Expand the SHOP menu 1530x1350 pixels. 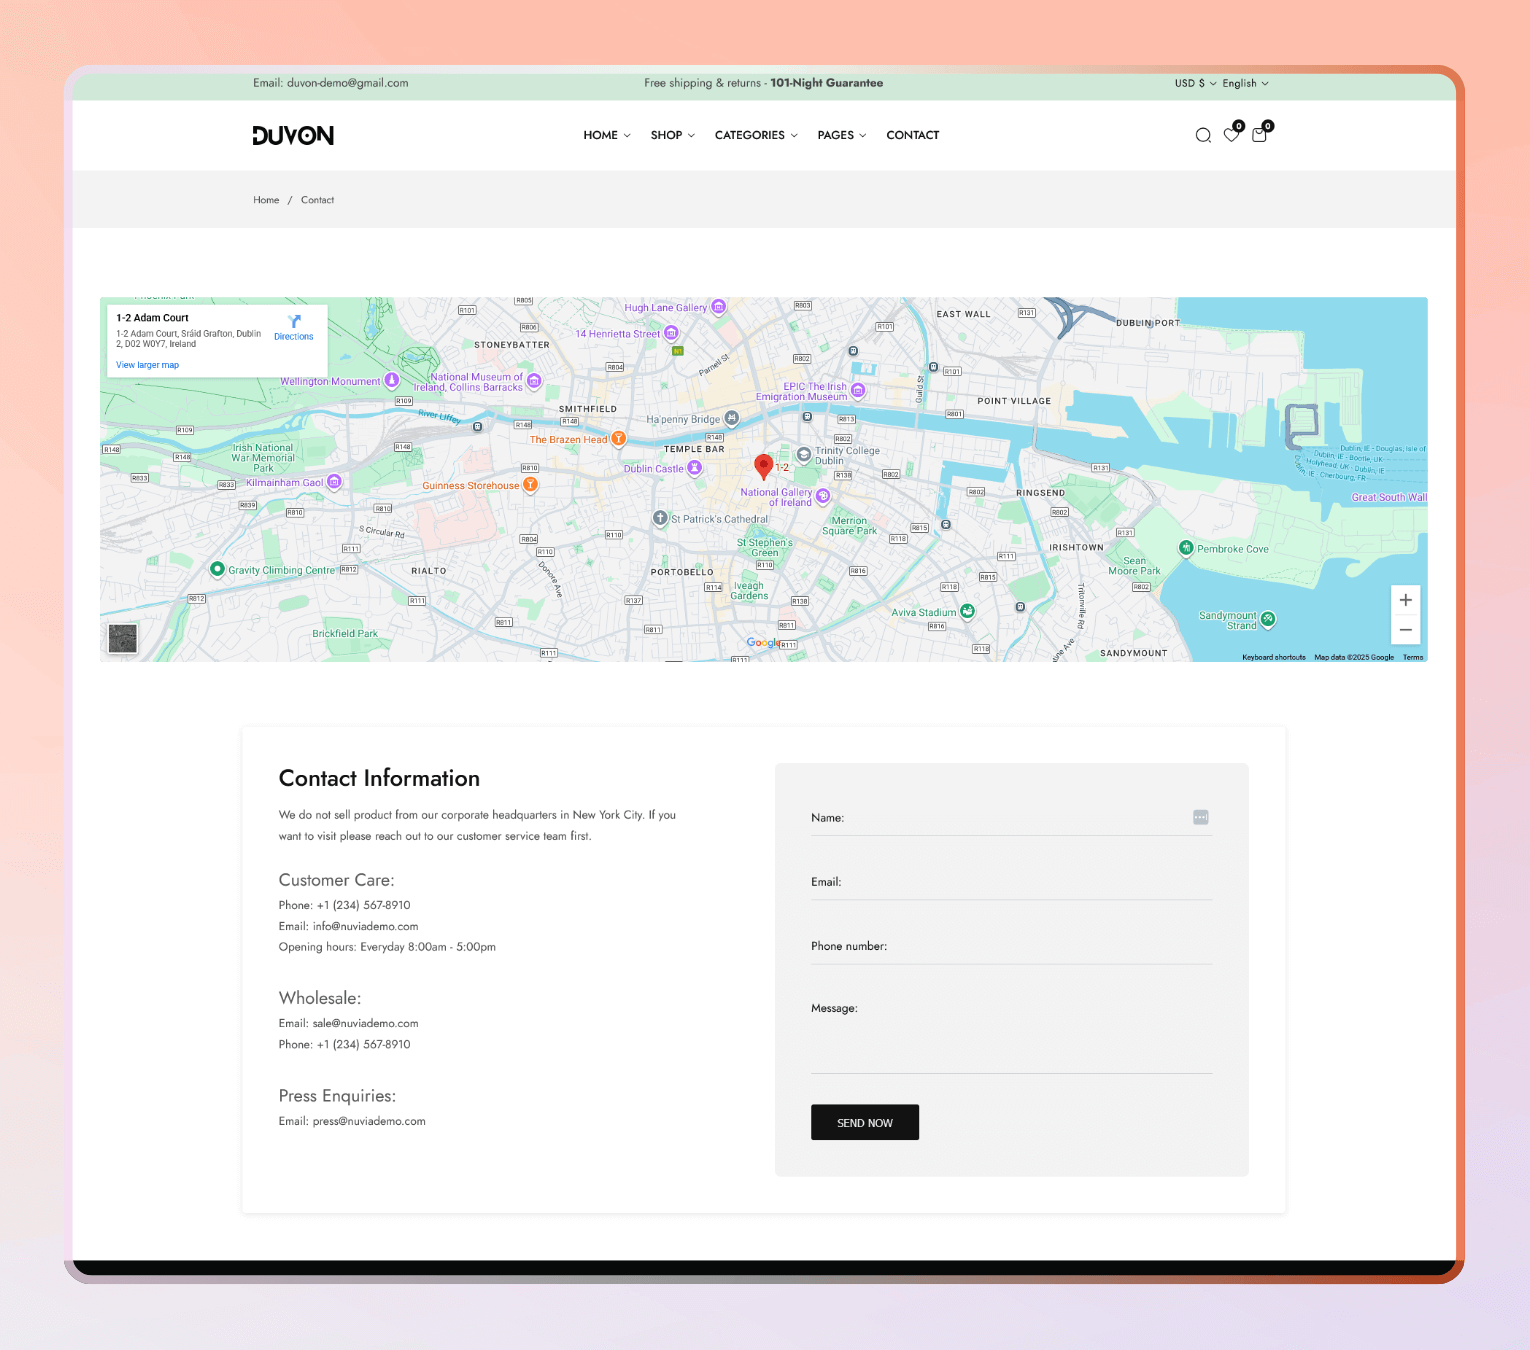point(673,135)
